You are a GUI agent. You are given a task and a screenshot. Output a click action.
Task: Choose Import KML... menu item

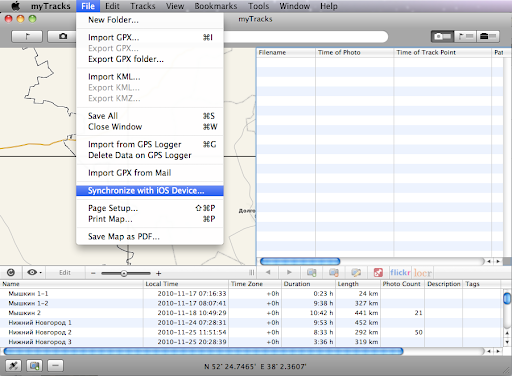150,77
